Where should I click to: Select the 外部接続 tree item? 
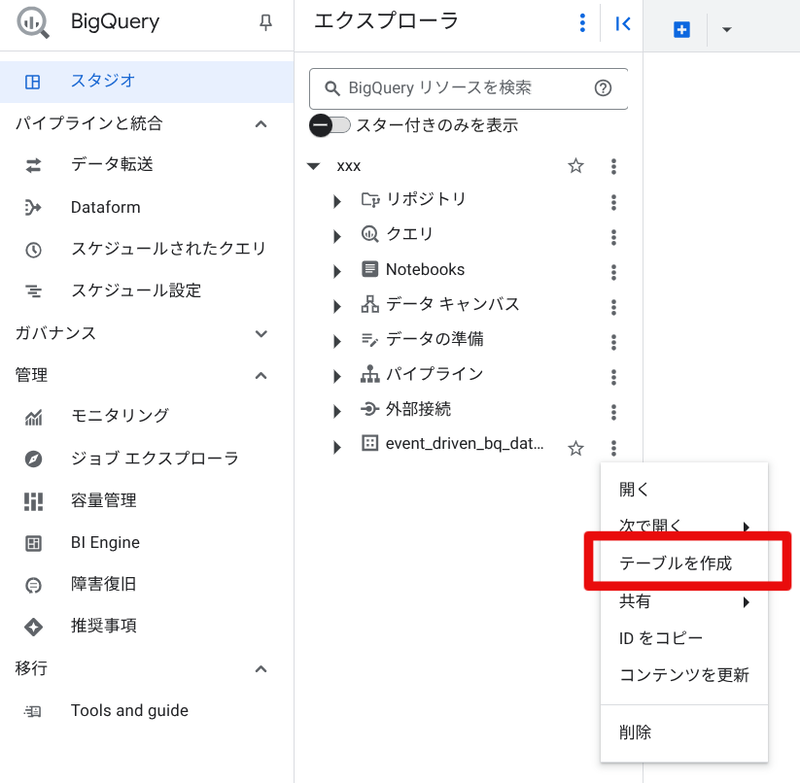[x=418, y=409]
